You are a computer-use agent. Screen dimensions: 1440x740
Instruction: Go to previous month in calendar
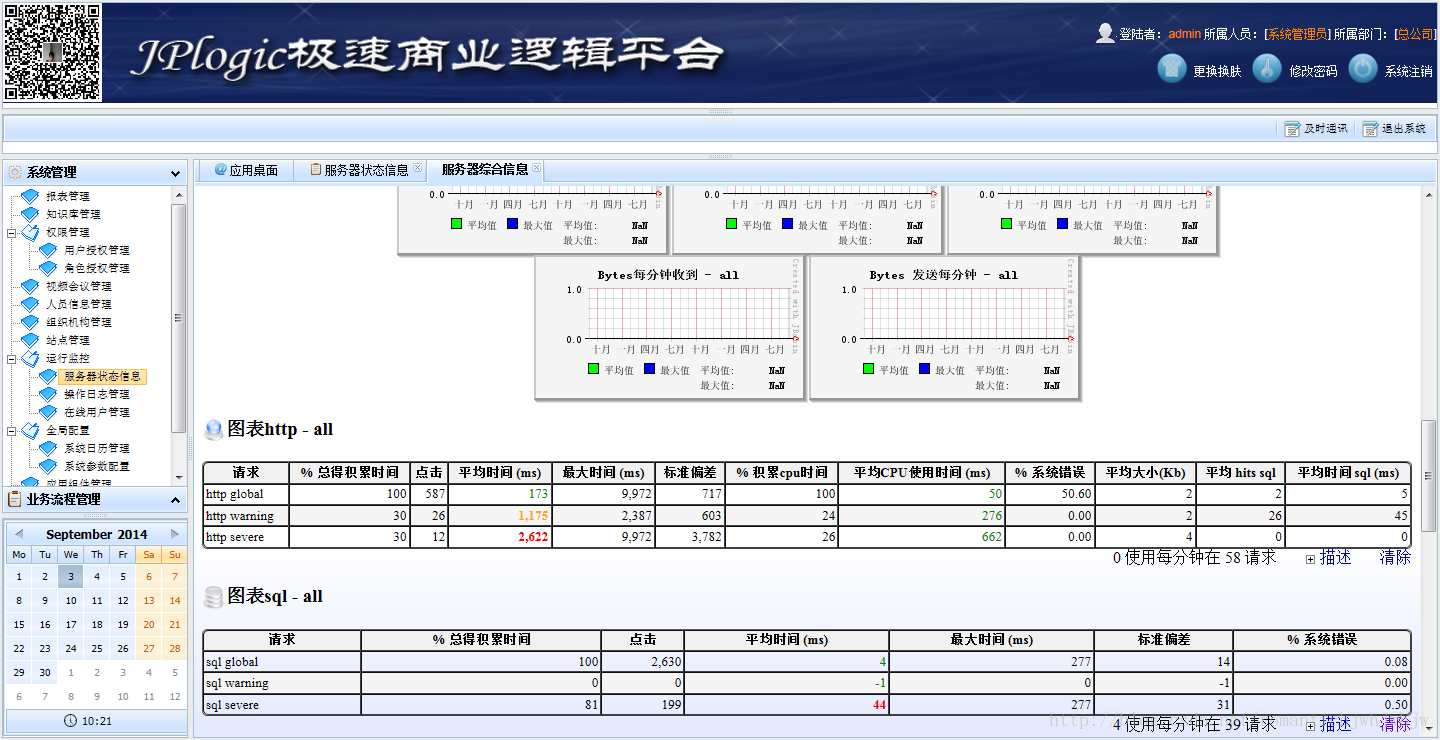pyautogui.click(x=19, y=534)
